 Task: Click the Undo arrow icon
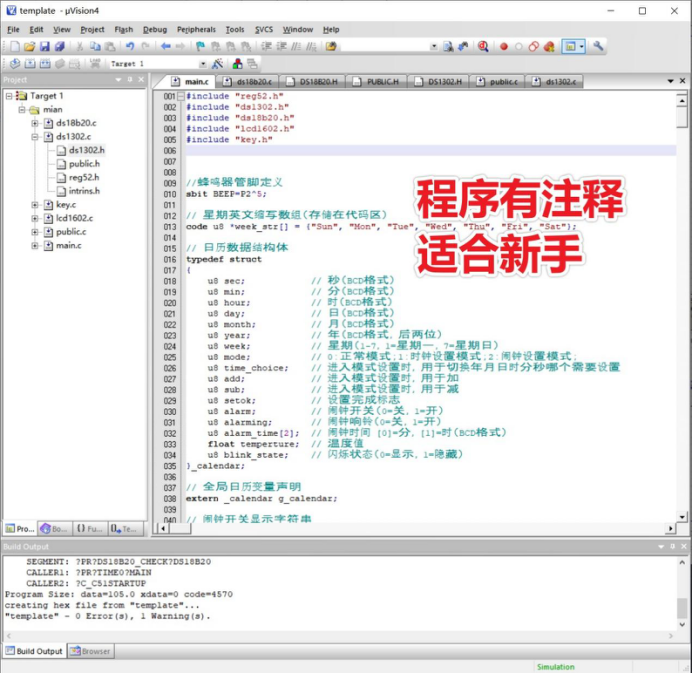[x=130, y=46]
